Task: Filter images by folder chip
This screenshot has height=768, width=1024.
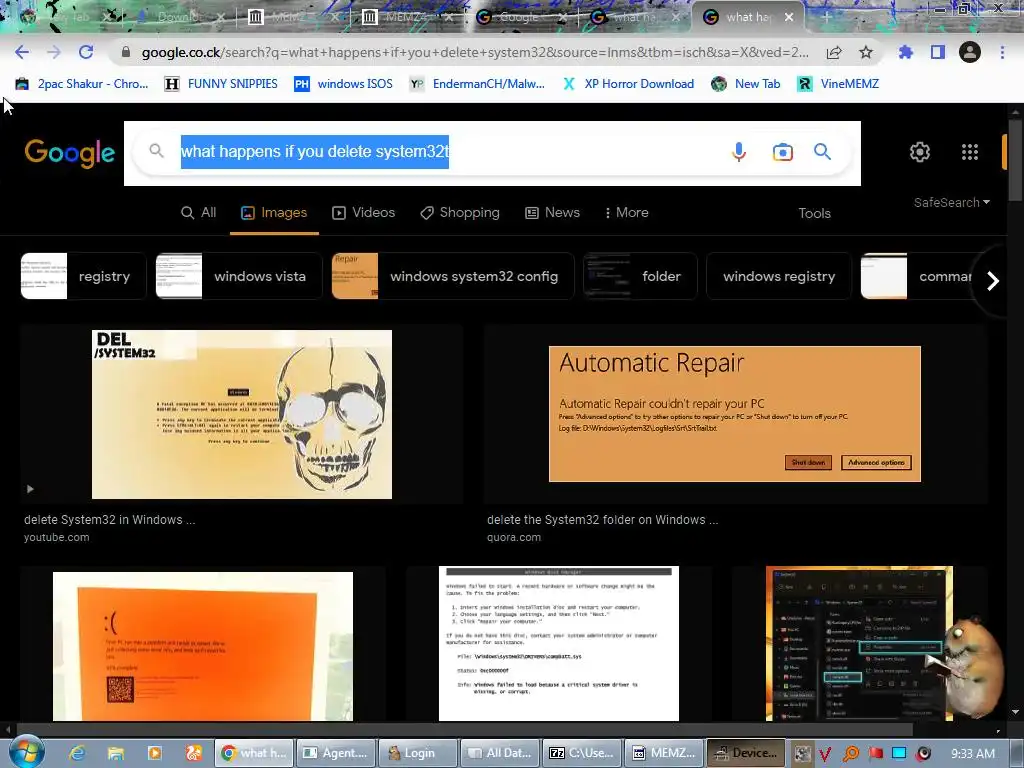Action: click(x=640, y=276)
